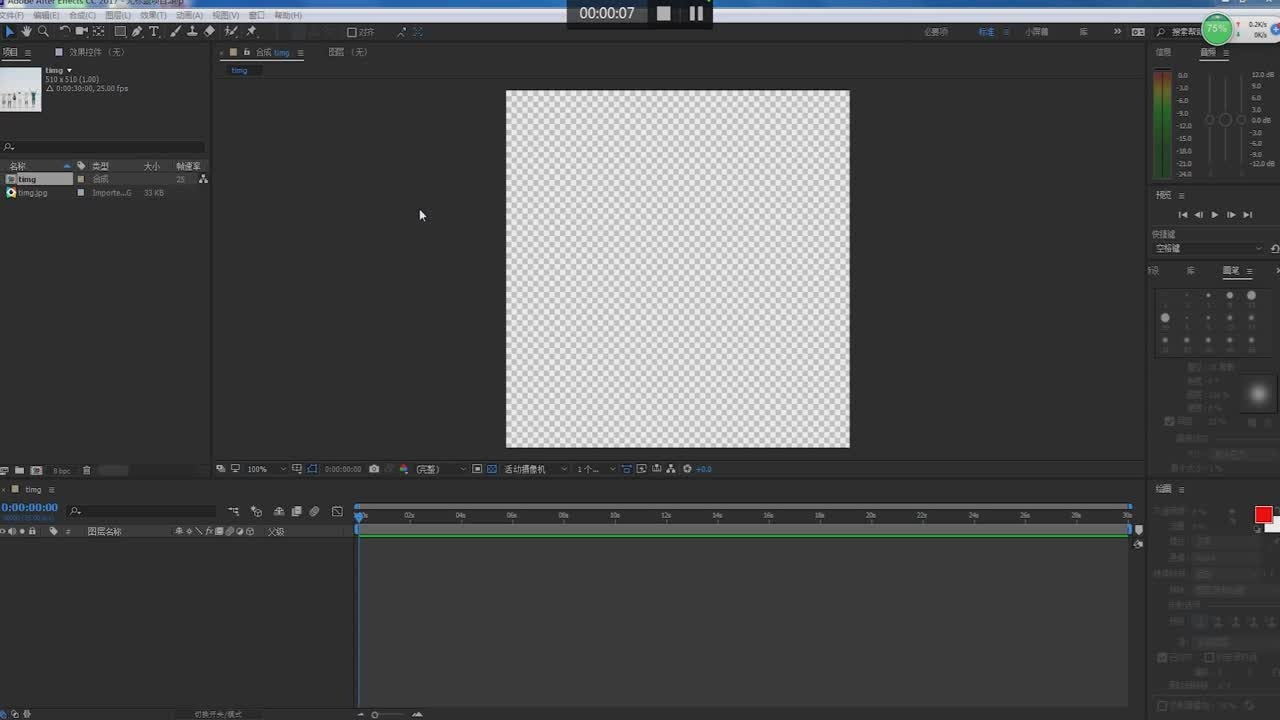Click the Reset Exposure icon
The image size is (1280, 720).
click(x=686, y=469)
